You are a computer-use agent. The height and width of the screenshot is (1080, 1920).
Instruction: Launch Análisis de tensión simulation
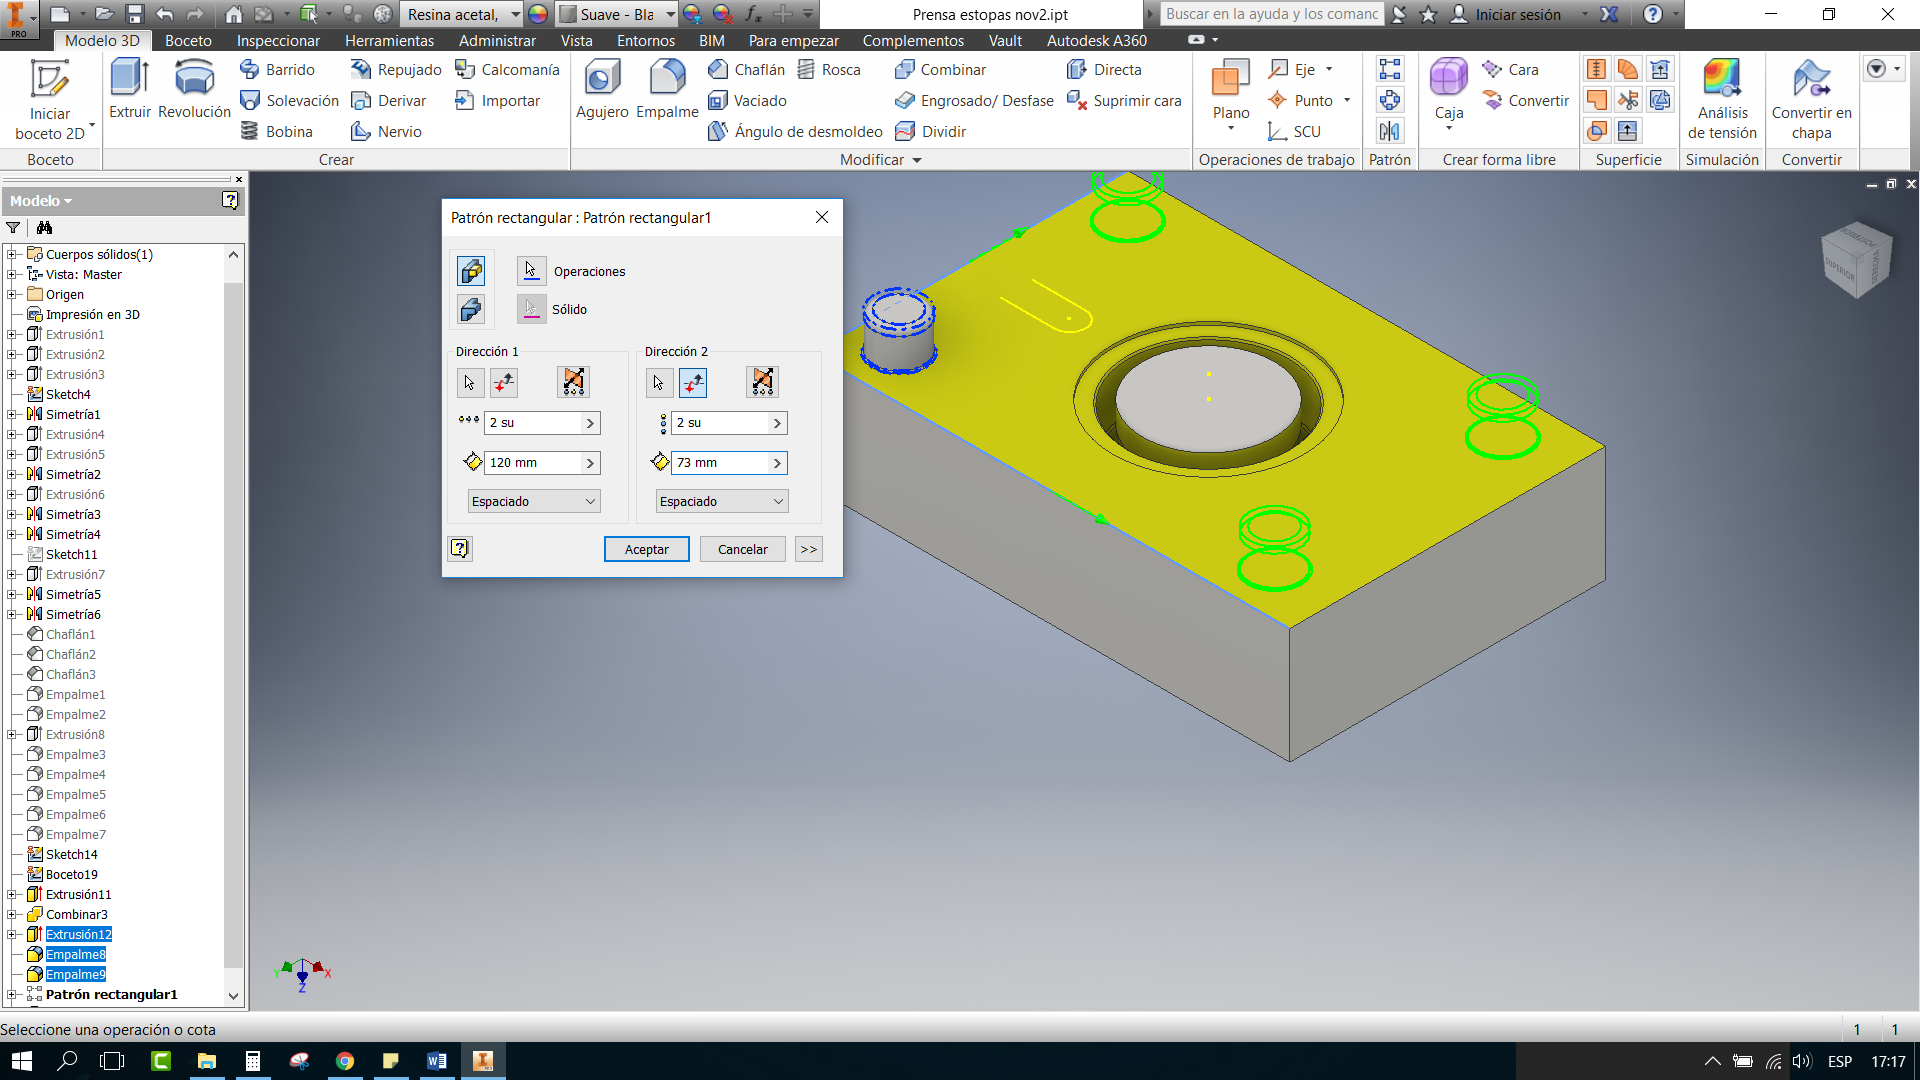coord(1721,80)
